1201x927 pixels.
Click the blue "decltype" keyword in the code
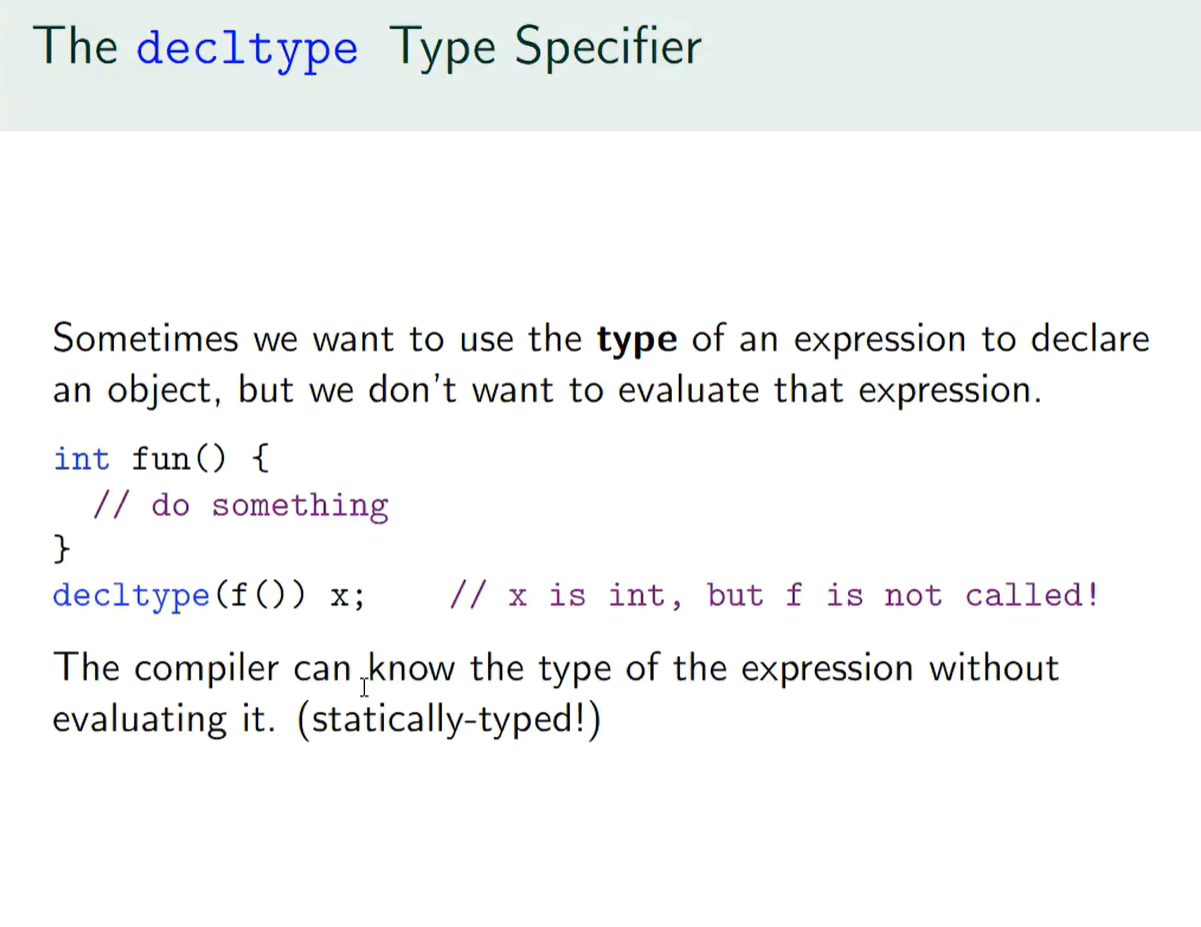tap(130, 596)
